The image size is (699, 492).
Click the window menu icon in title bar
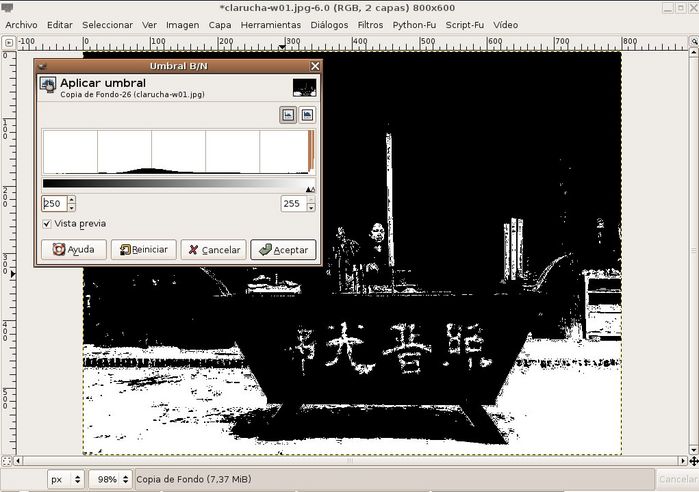tap(7, 8)
